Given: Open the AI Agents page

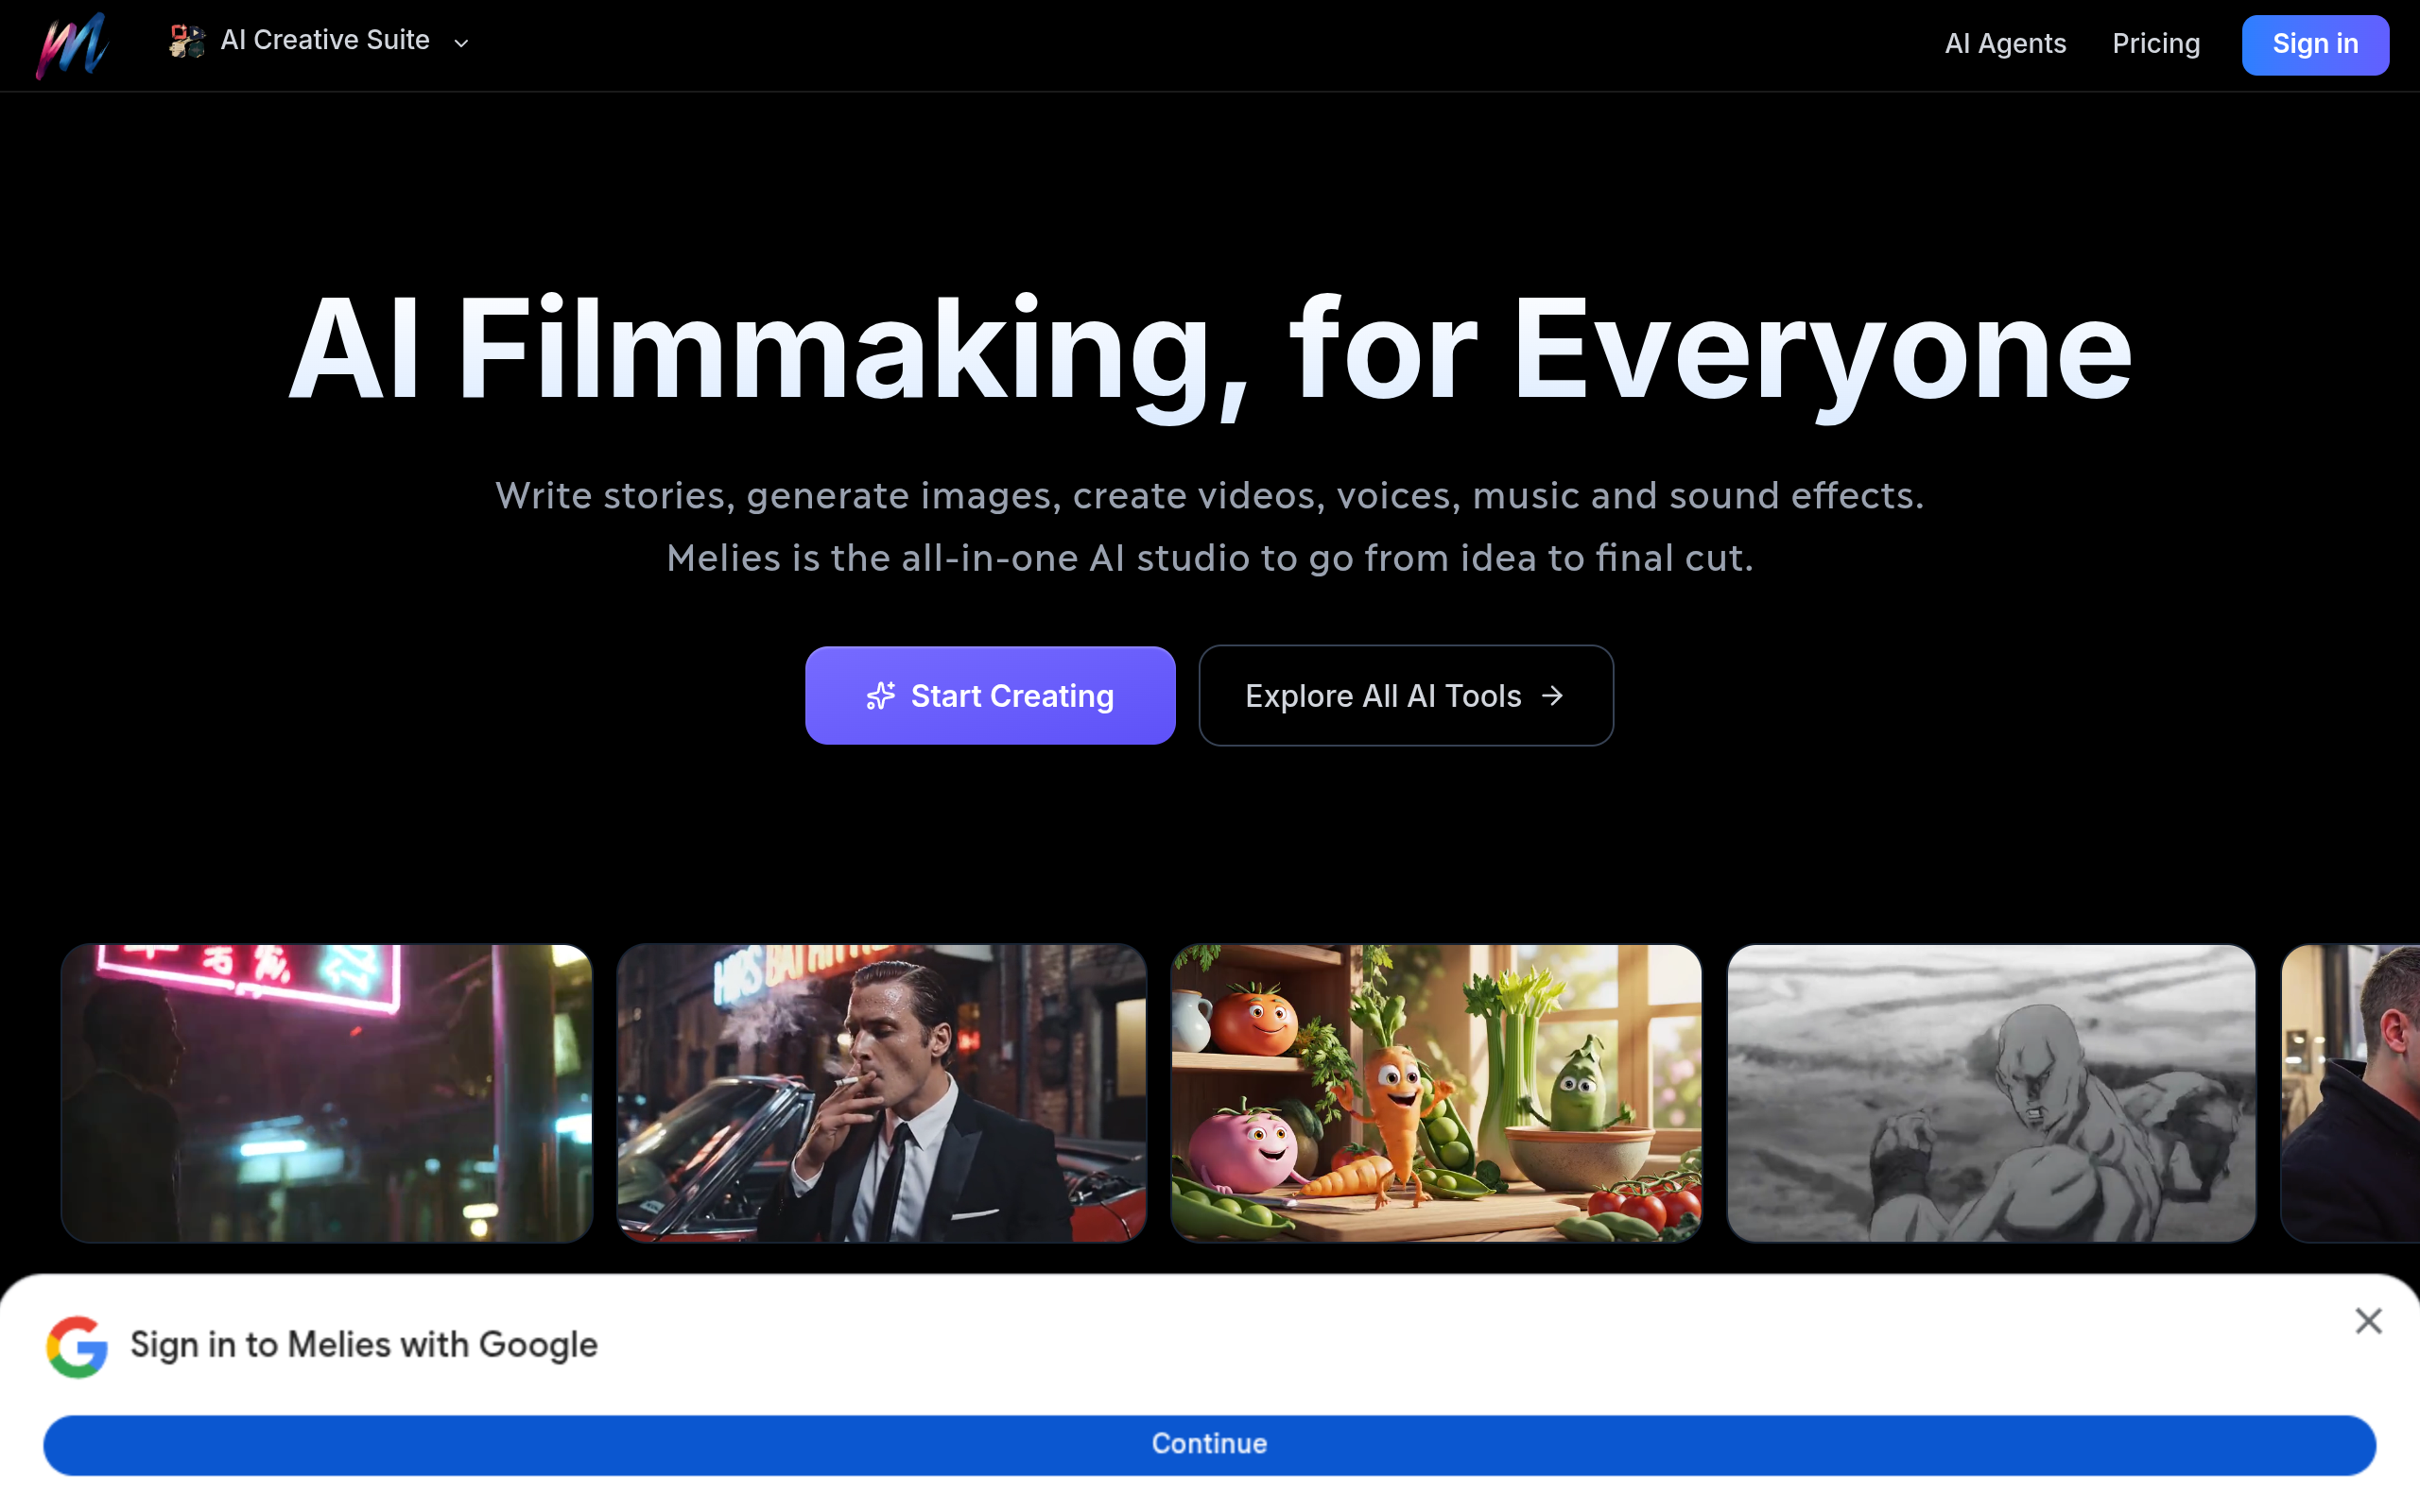Looking at the screenshot, I should pyautogui.click(x=2005, y=44).
